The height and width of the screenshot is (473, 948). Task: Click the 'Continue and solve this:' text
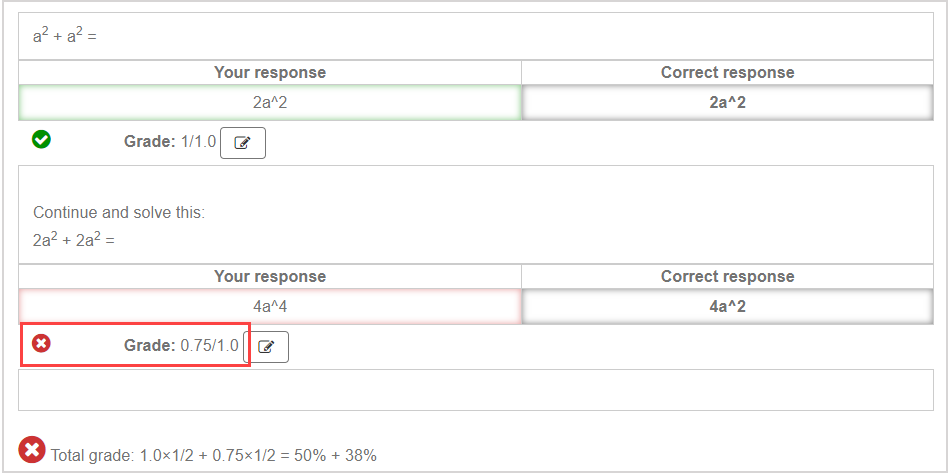[119, 213]
